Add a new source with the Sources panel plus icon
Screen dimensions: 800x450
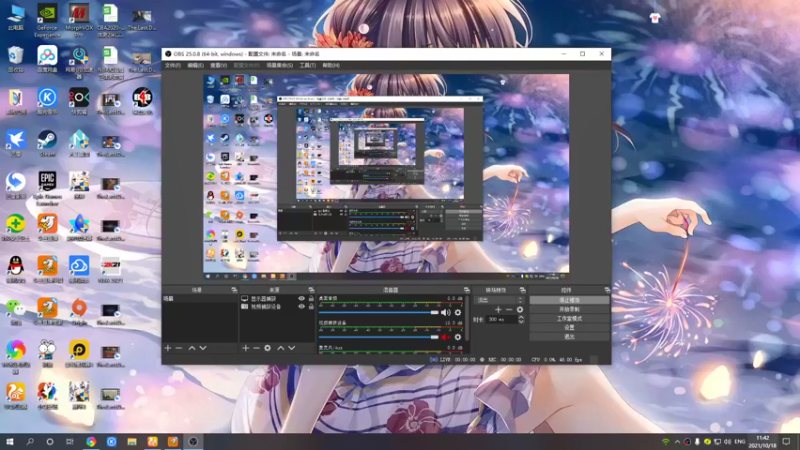click(x=245, y=348)
